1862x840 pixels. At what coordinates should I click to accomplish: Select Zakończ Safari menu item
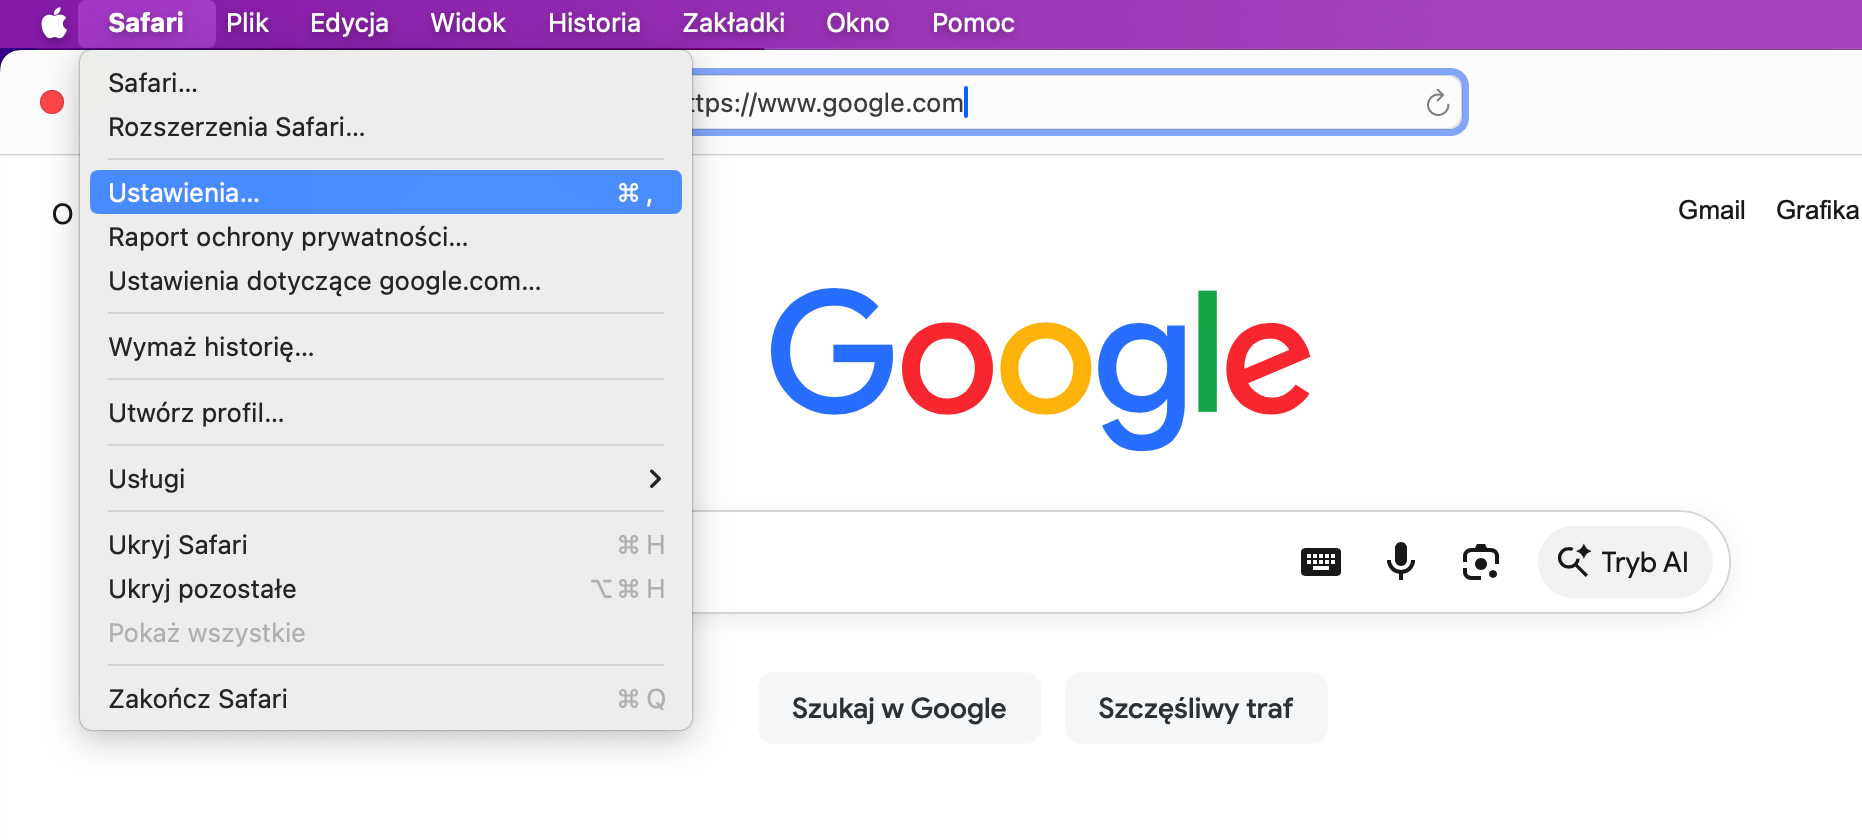tap(386, 699)
